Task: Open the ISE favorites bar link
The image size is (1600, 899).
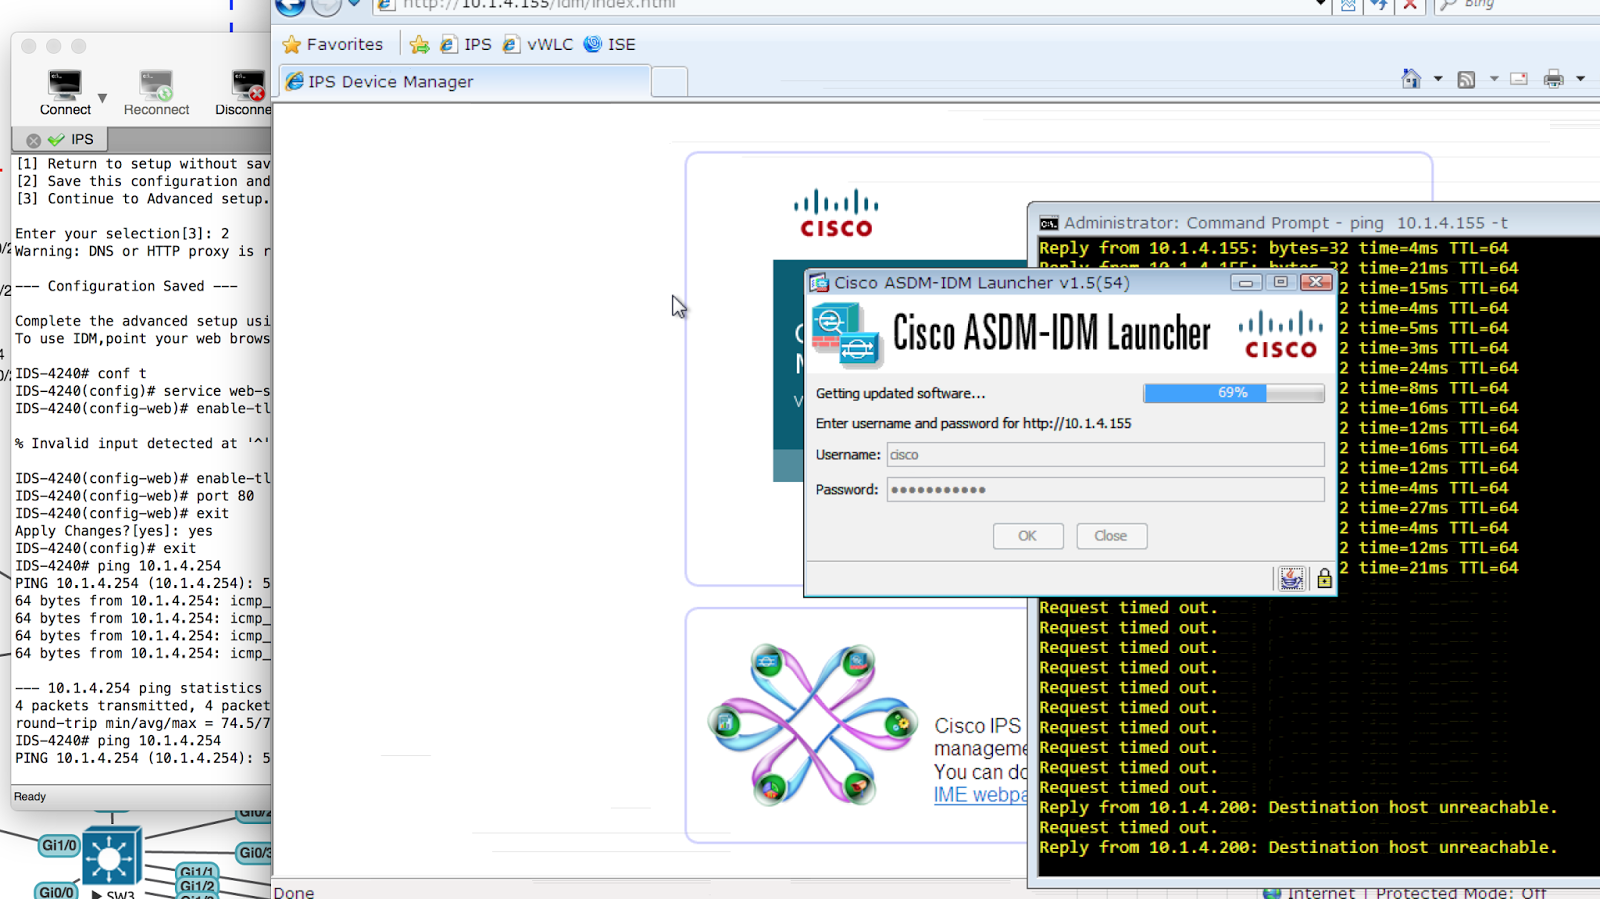Action: (609, 44)
